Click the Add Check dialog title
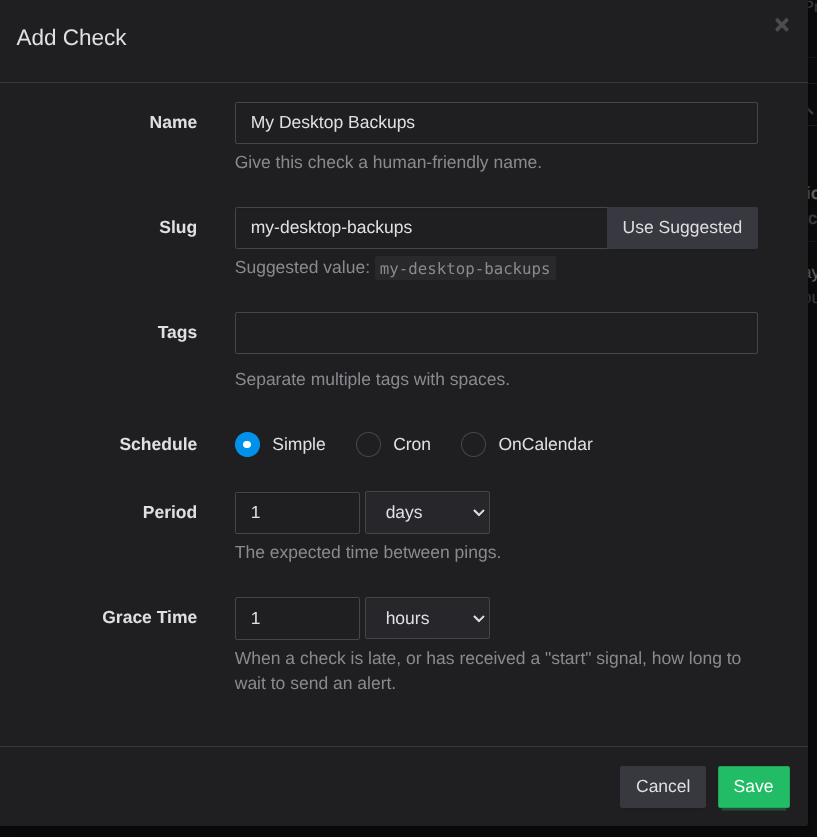The height and width of the screenshot is (837, 817). click(x=70, y=37)
